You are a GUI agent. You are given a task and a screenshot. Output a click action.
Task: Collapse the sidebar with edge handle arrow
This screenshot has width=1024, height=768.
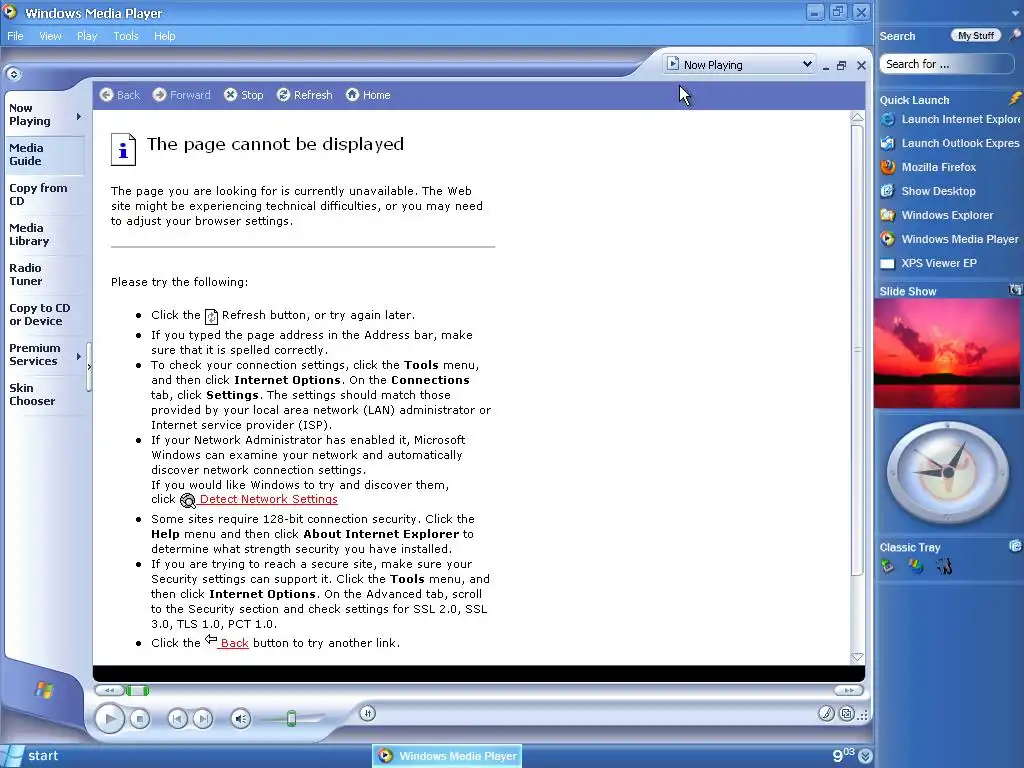click(x=89, y=367)
